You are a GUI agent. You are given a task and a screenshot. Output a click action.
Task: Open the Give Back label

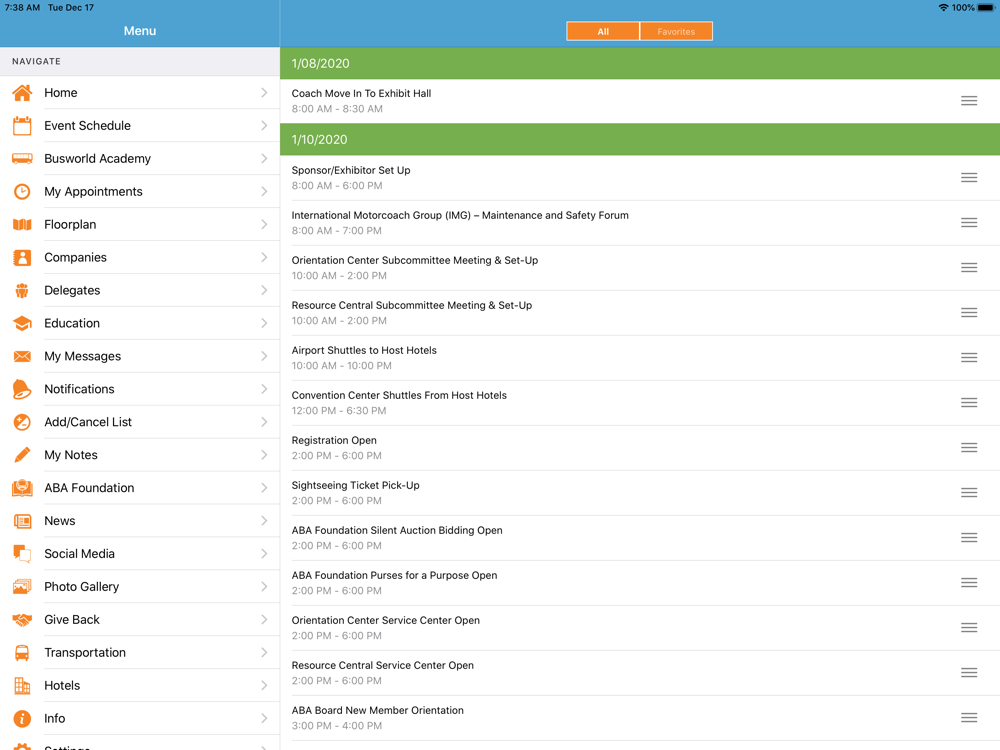click(x=72, y=620)
